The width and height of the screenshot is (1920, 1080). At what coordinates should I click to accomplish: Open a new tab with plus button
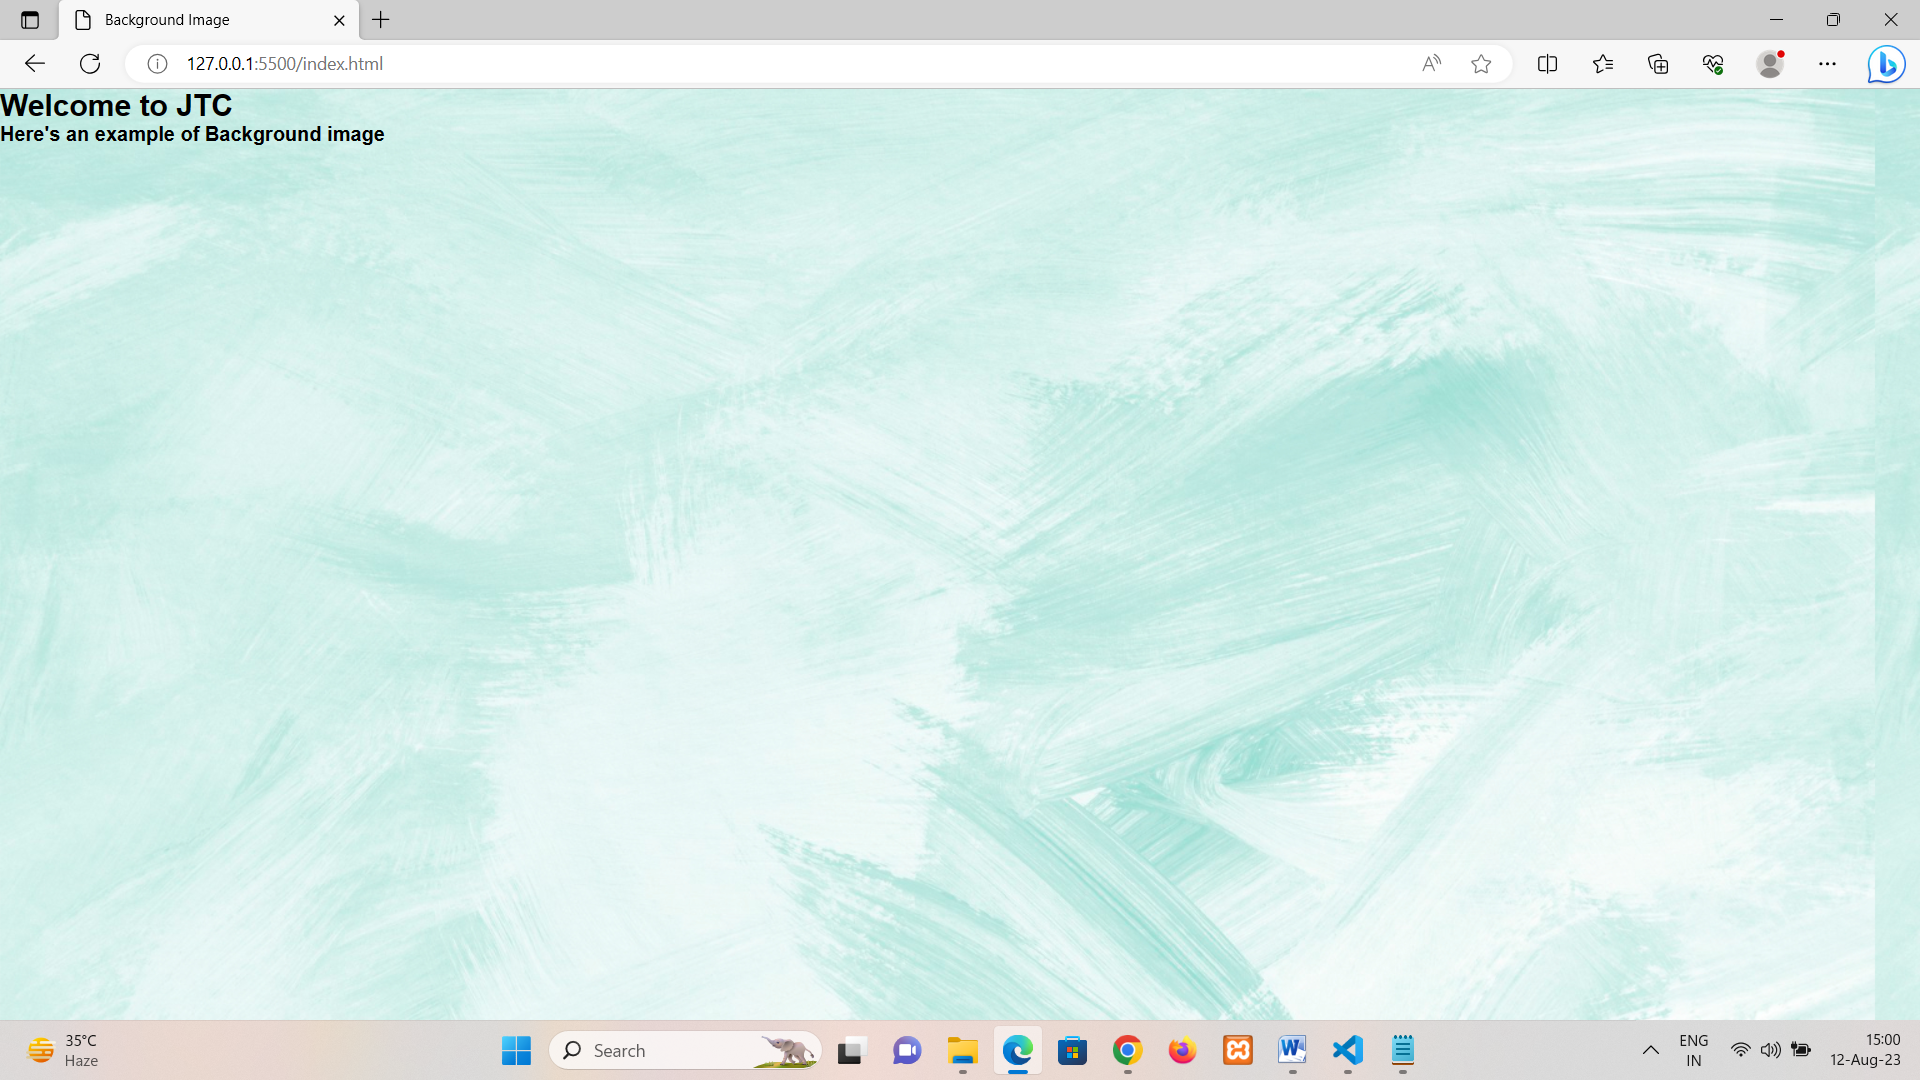(x=381, y=20)
